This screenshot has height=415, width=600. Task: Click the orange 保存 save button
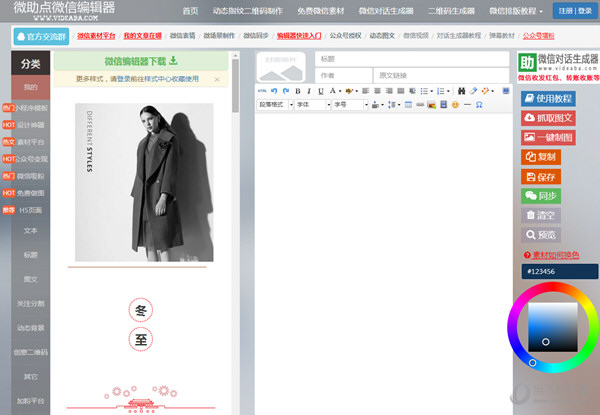[541, 177]
